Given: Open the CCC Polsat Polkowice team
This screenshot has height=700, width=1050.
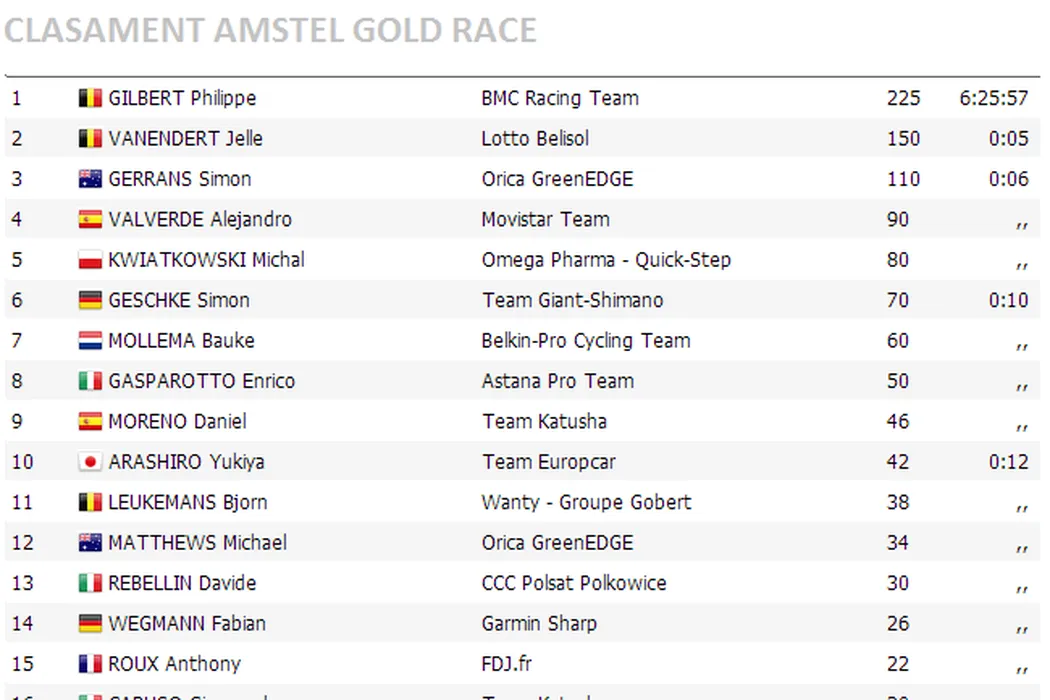Looking at the screenshot, I should (574, 583).
